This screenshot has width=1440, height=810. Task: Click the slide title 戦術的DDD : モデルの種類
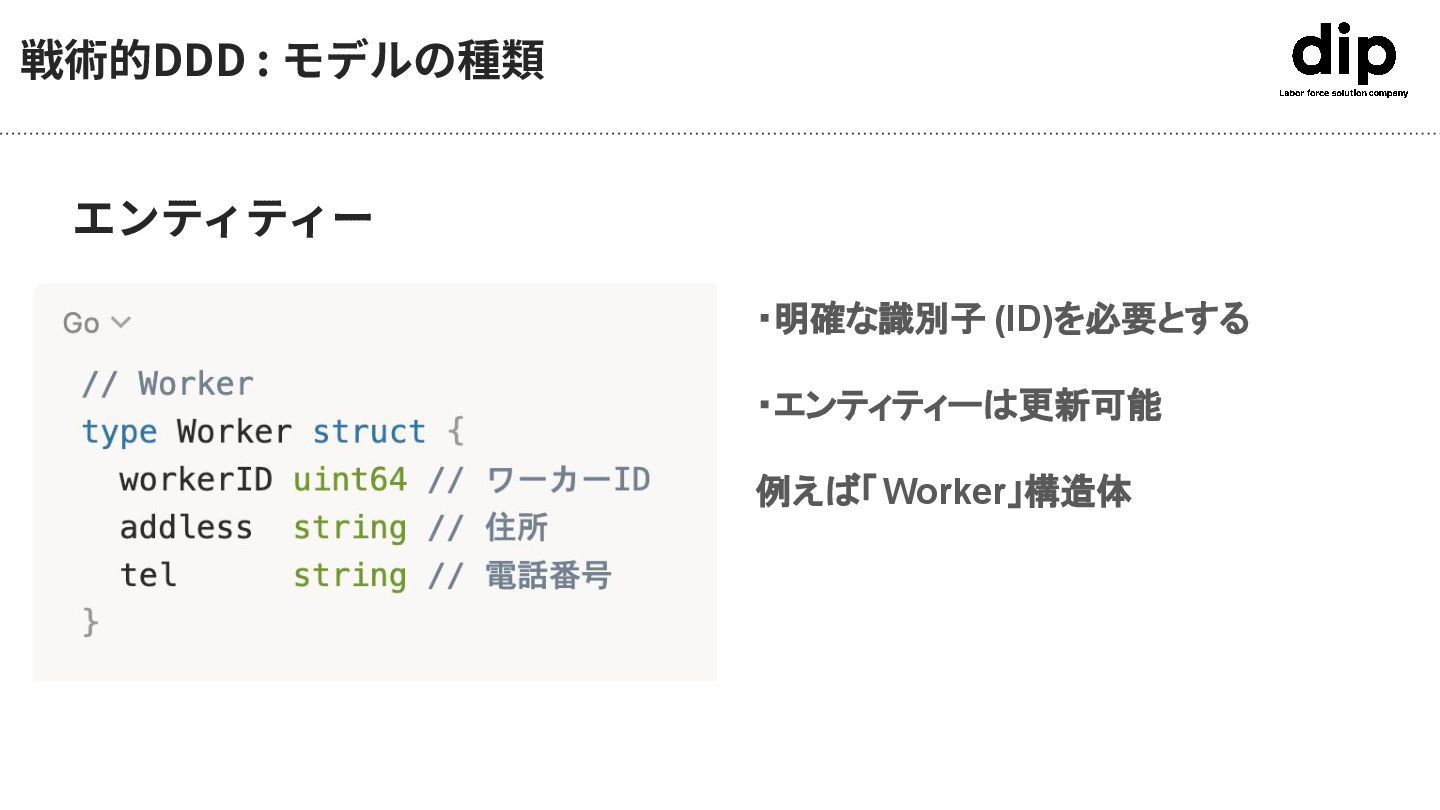point(282,61)
